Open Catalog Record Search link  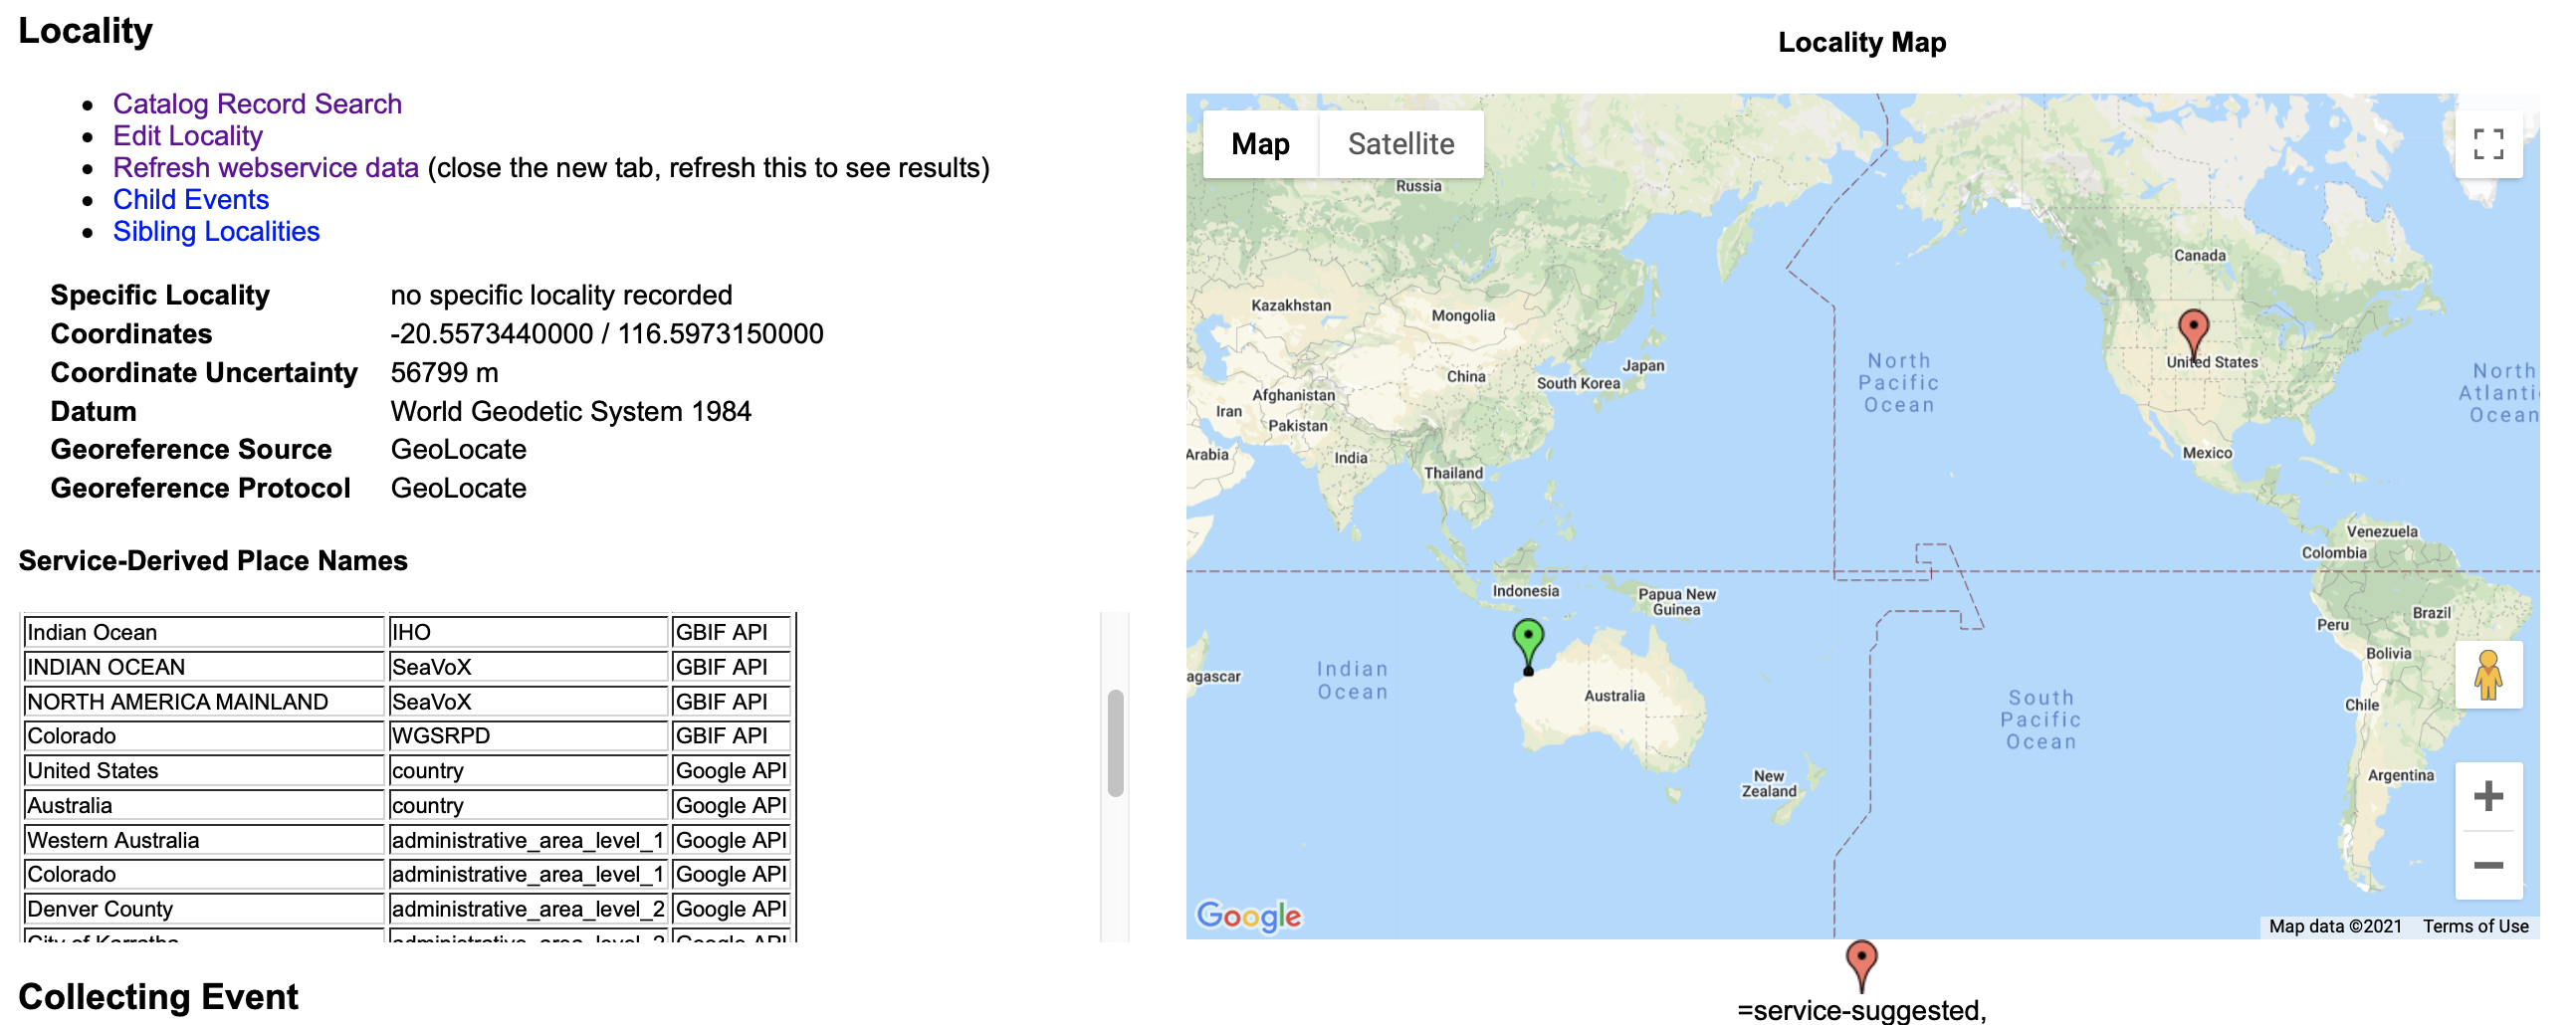pos(257,104)
